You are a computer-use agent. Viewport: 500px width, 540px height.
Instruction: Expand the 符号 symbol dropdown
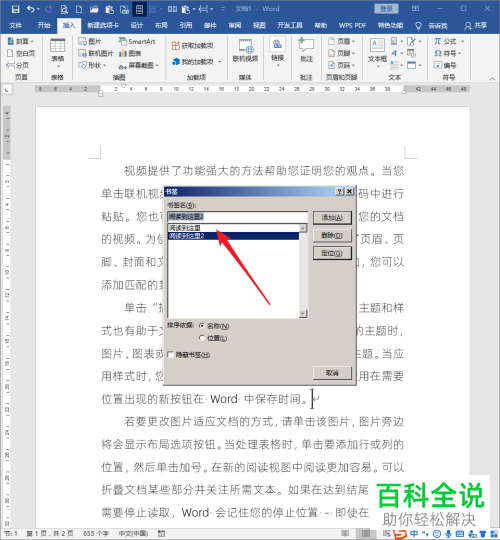[460, 53]
